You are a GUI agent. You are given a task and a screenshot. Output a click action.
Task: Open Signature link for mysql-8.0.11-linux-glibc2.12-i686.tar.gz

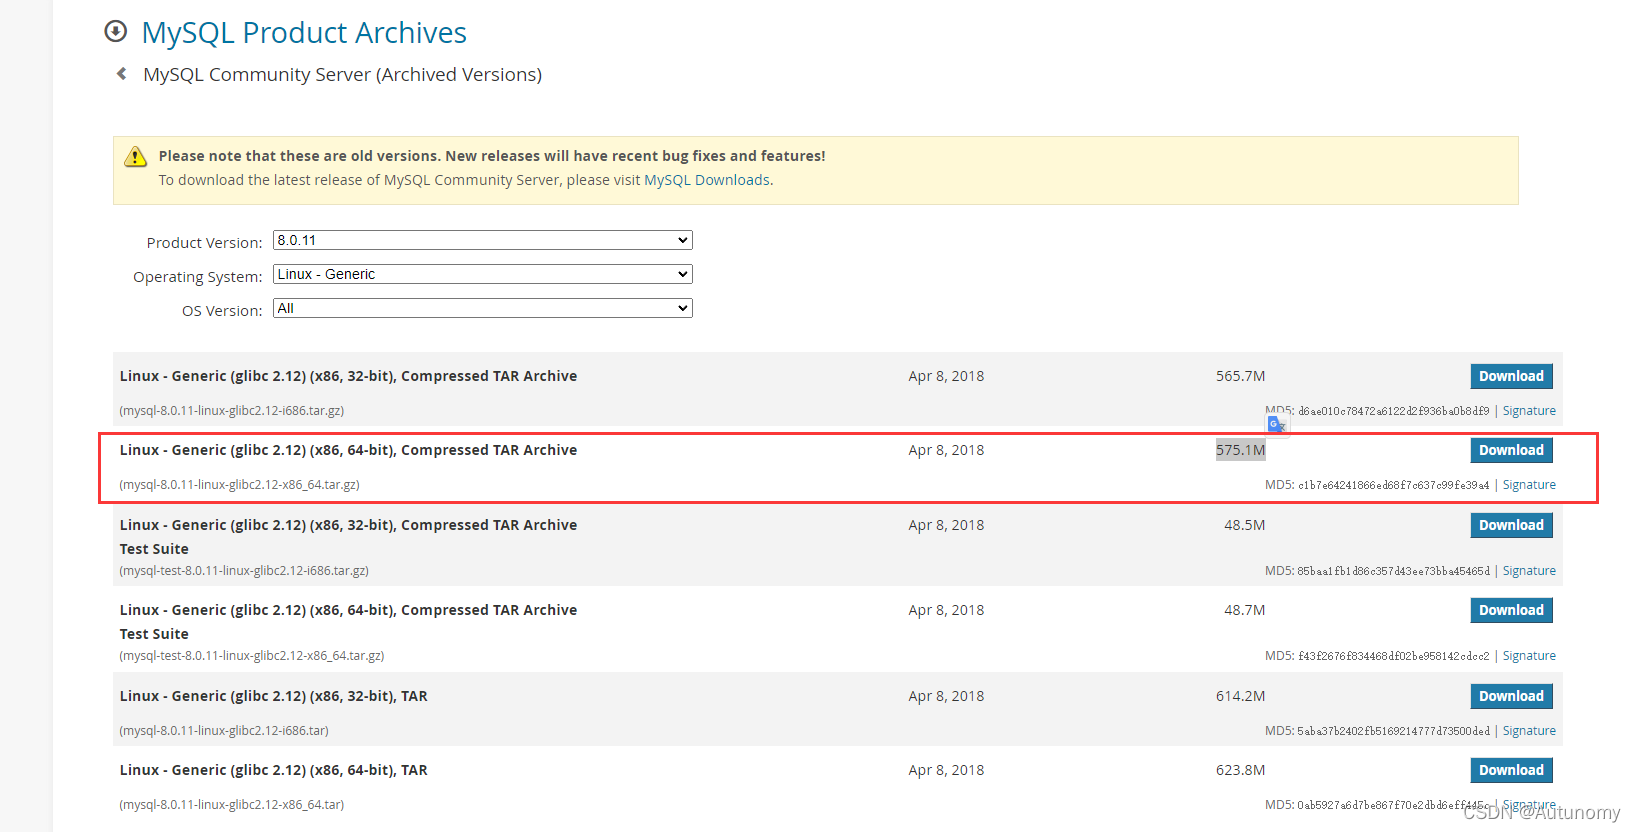tap(1529, 411)
